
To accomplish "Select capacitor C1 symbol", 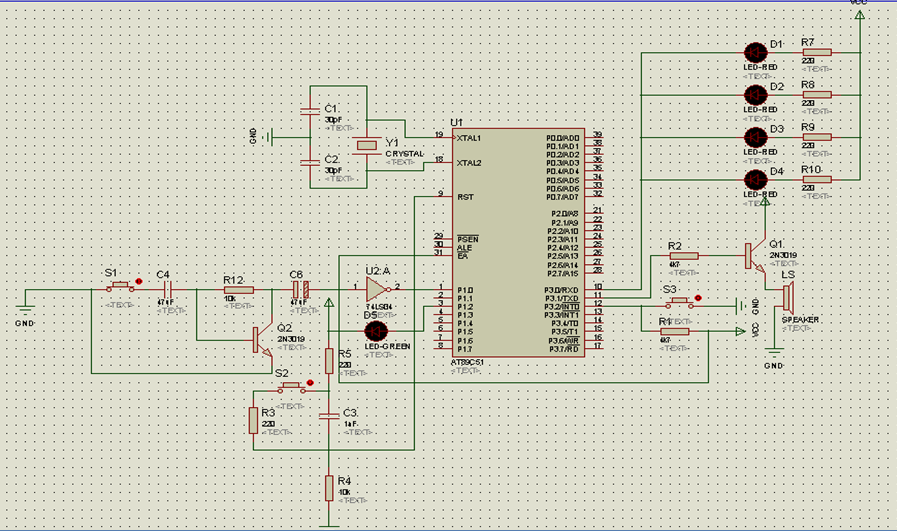I will click(x=310, y=112).
